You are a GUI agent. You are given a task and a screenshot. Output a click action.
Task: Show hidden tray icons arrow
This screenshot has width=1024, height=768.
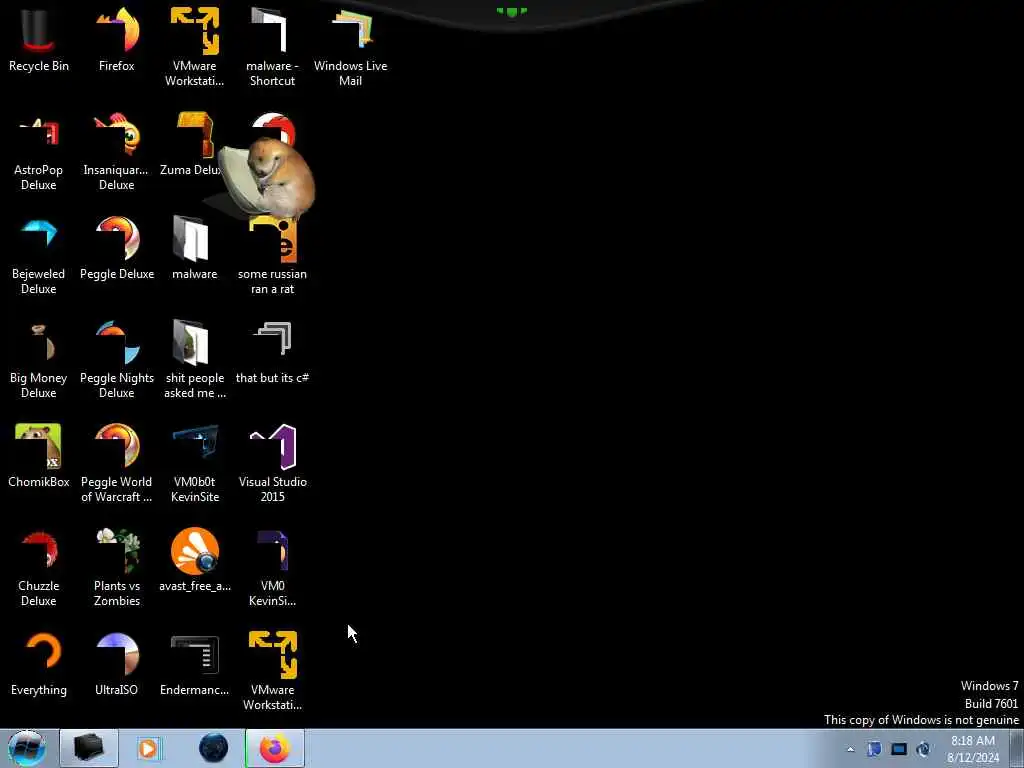(x=850, y=750)
